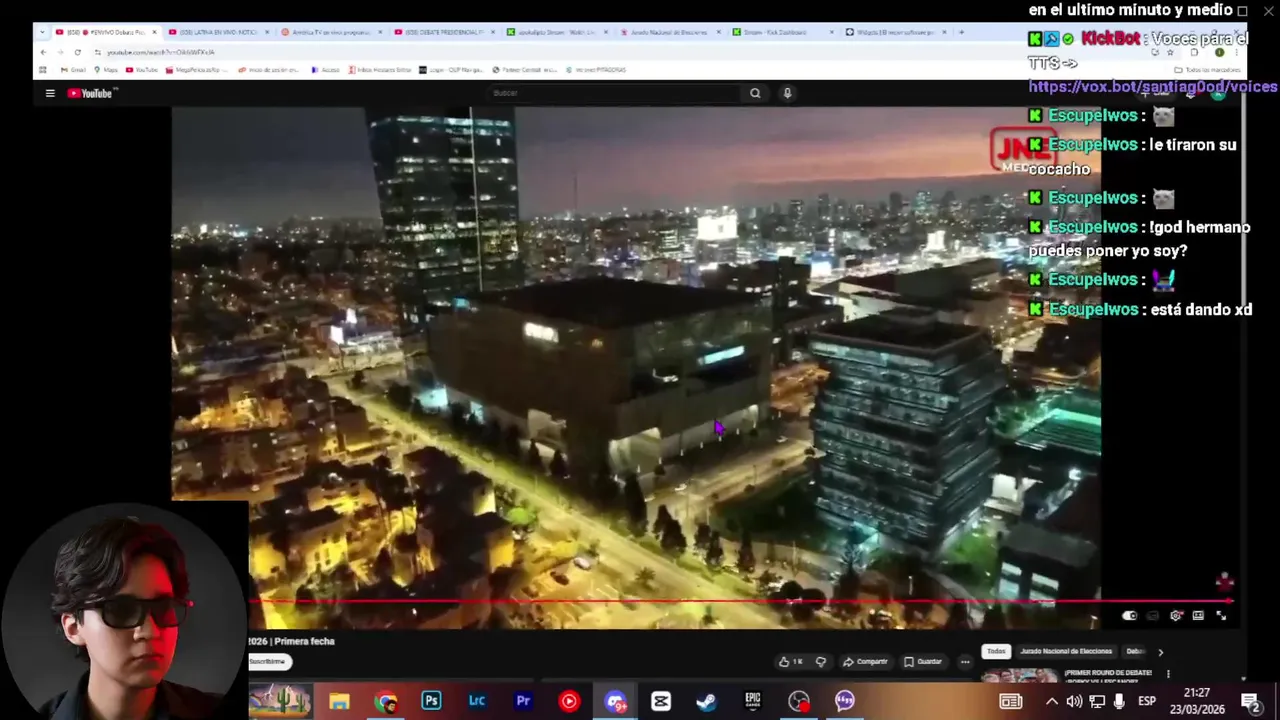The width and height of the screenshot is (1280, 720).
Task: Launch Photoshop from taskbar
Action: click(431, 701)
